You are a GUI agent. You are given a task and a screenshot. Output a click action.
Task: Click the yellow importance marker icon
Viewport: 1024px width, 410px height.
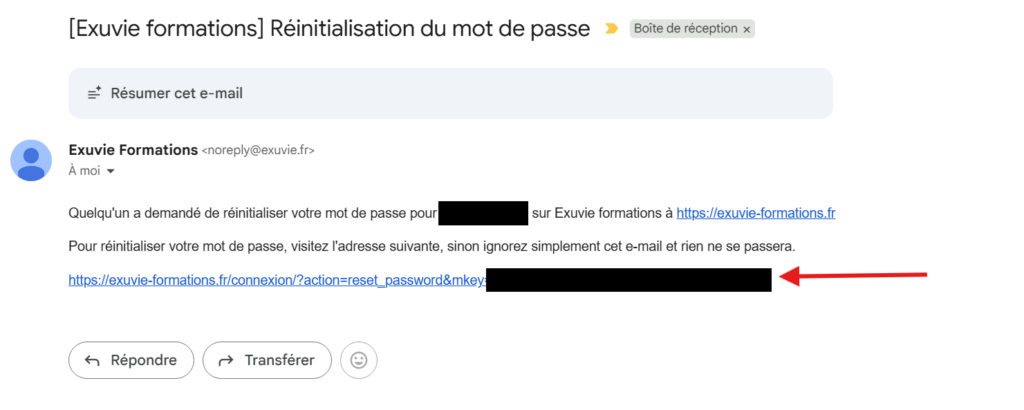click(612, 29)
